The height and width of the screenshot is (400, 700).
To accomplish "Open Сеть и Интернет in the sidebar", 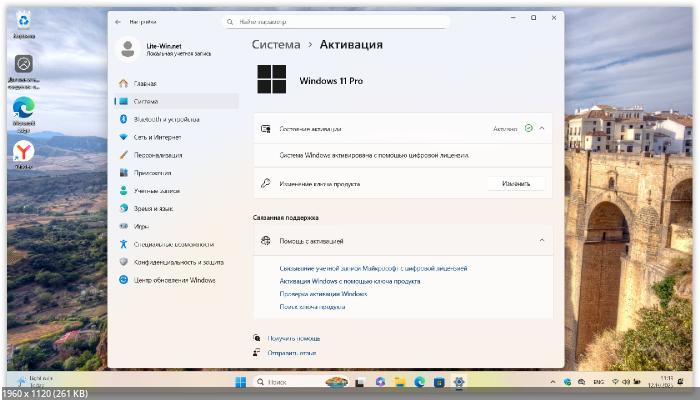I will 158,137.
